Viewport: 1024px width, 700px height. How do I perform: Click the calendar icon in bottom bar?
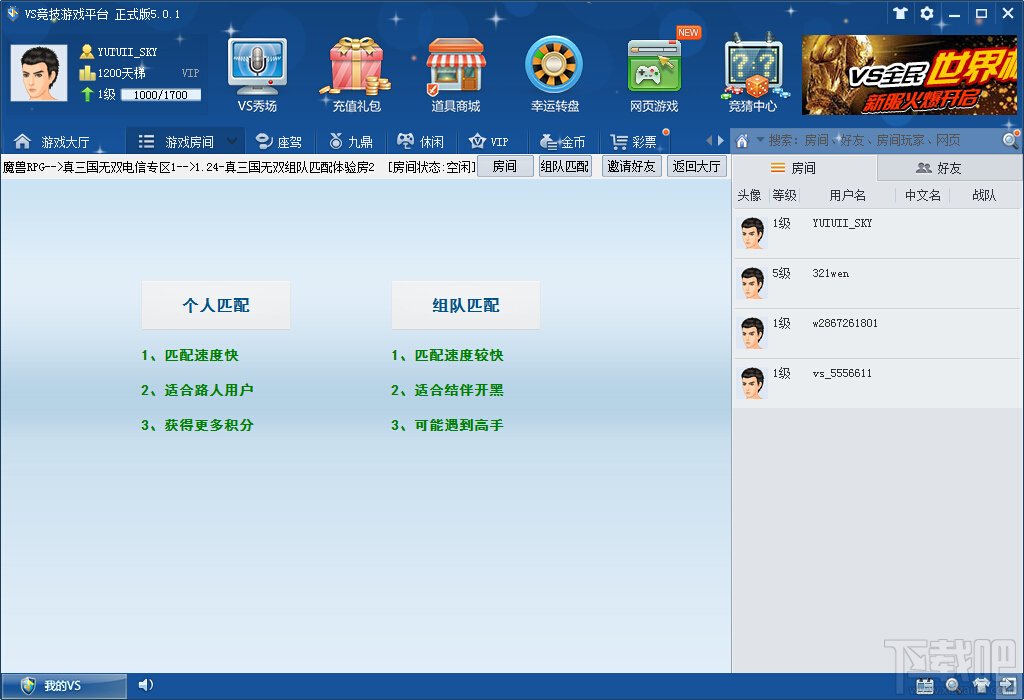pos(925,686)
